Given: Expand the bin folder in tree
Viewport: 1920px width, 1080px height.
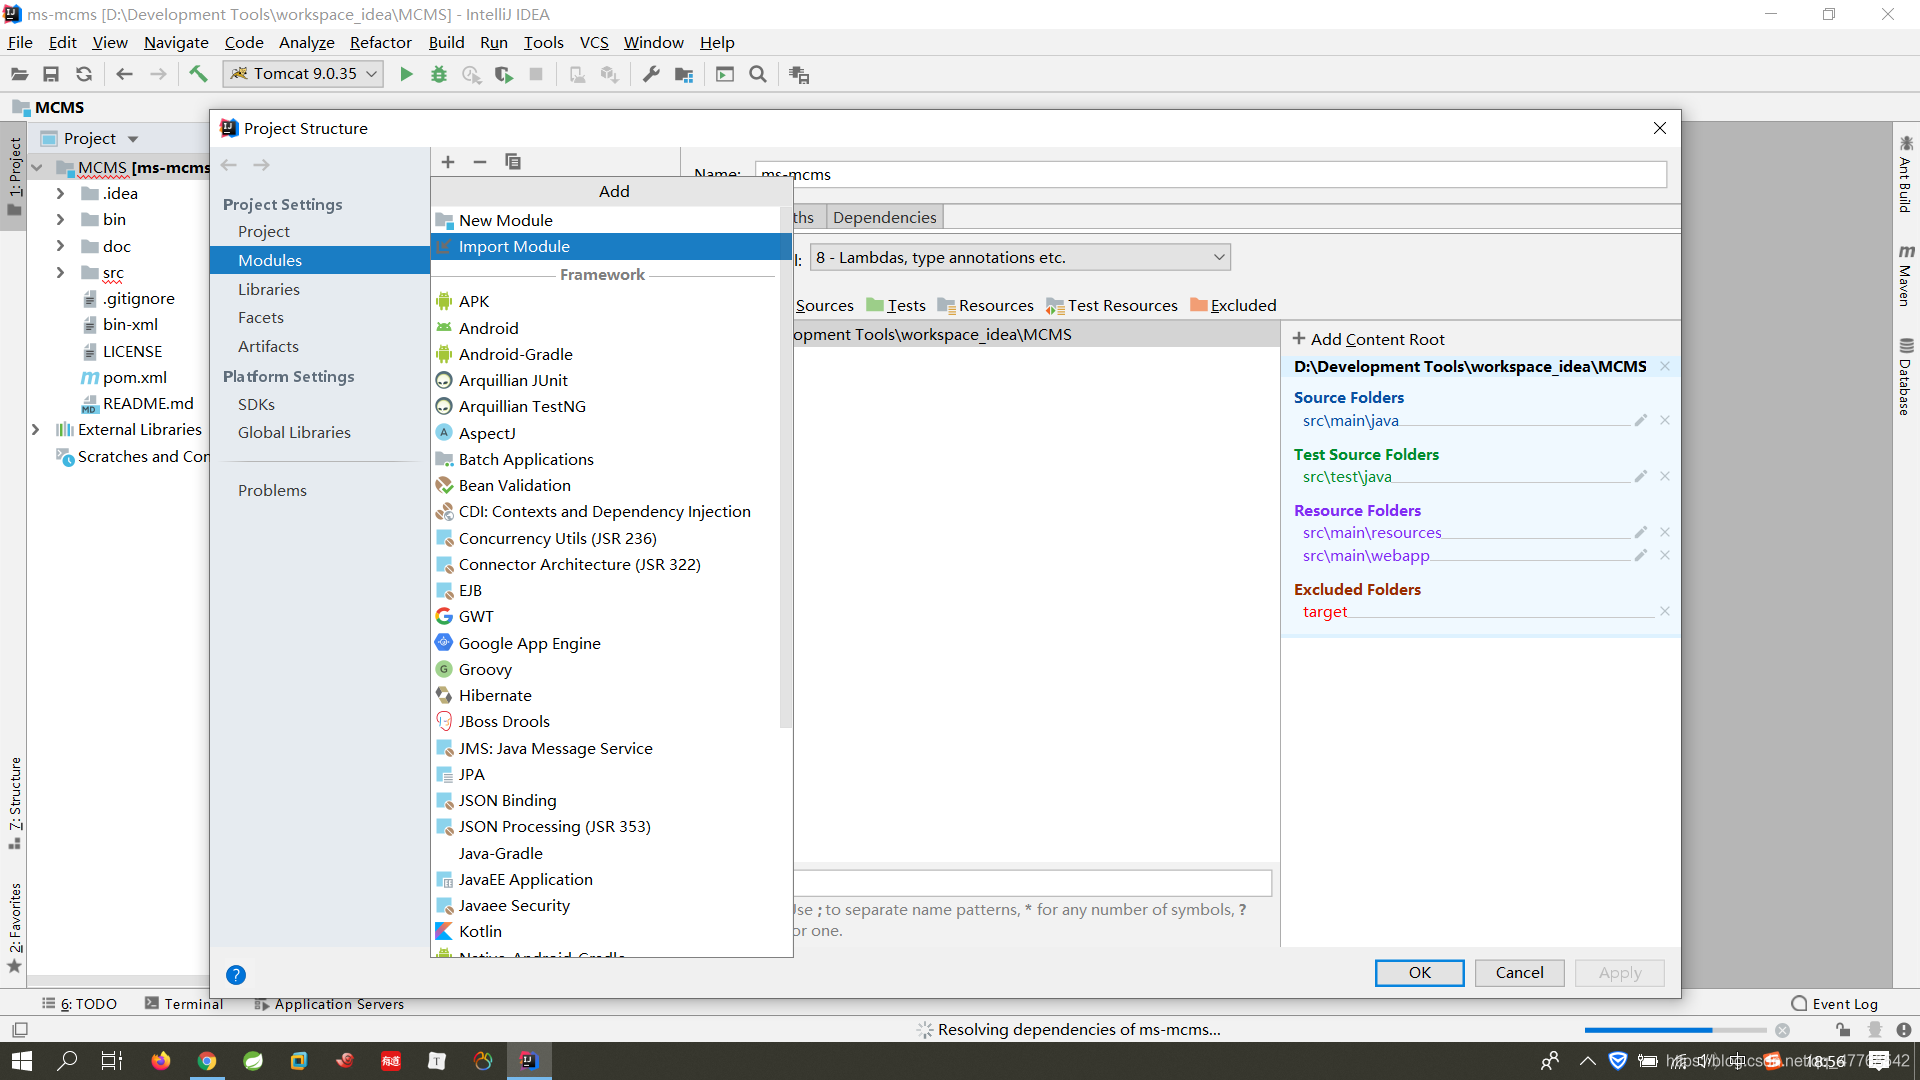Looking at the screenshot, I should pyautogui.click(x=60, y=219).
